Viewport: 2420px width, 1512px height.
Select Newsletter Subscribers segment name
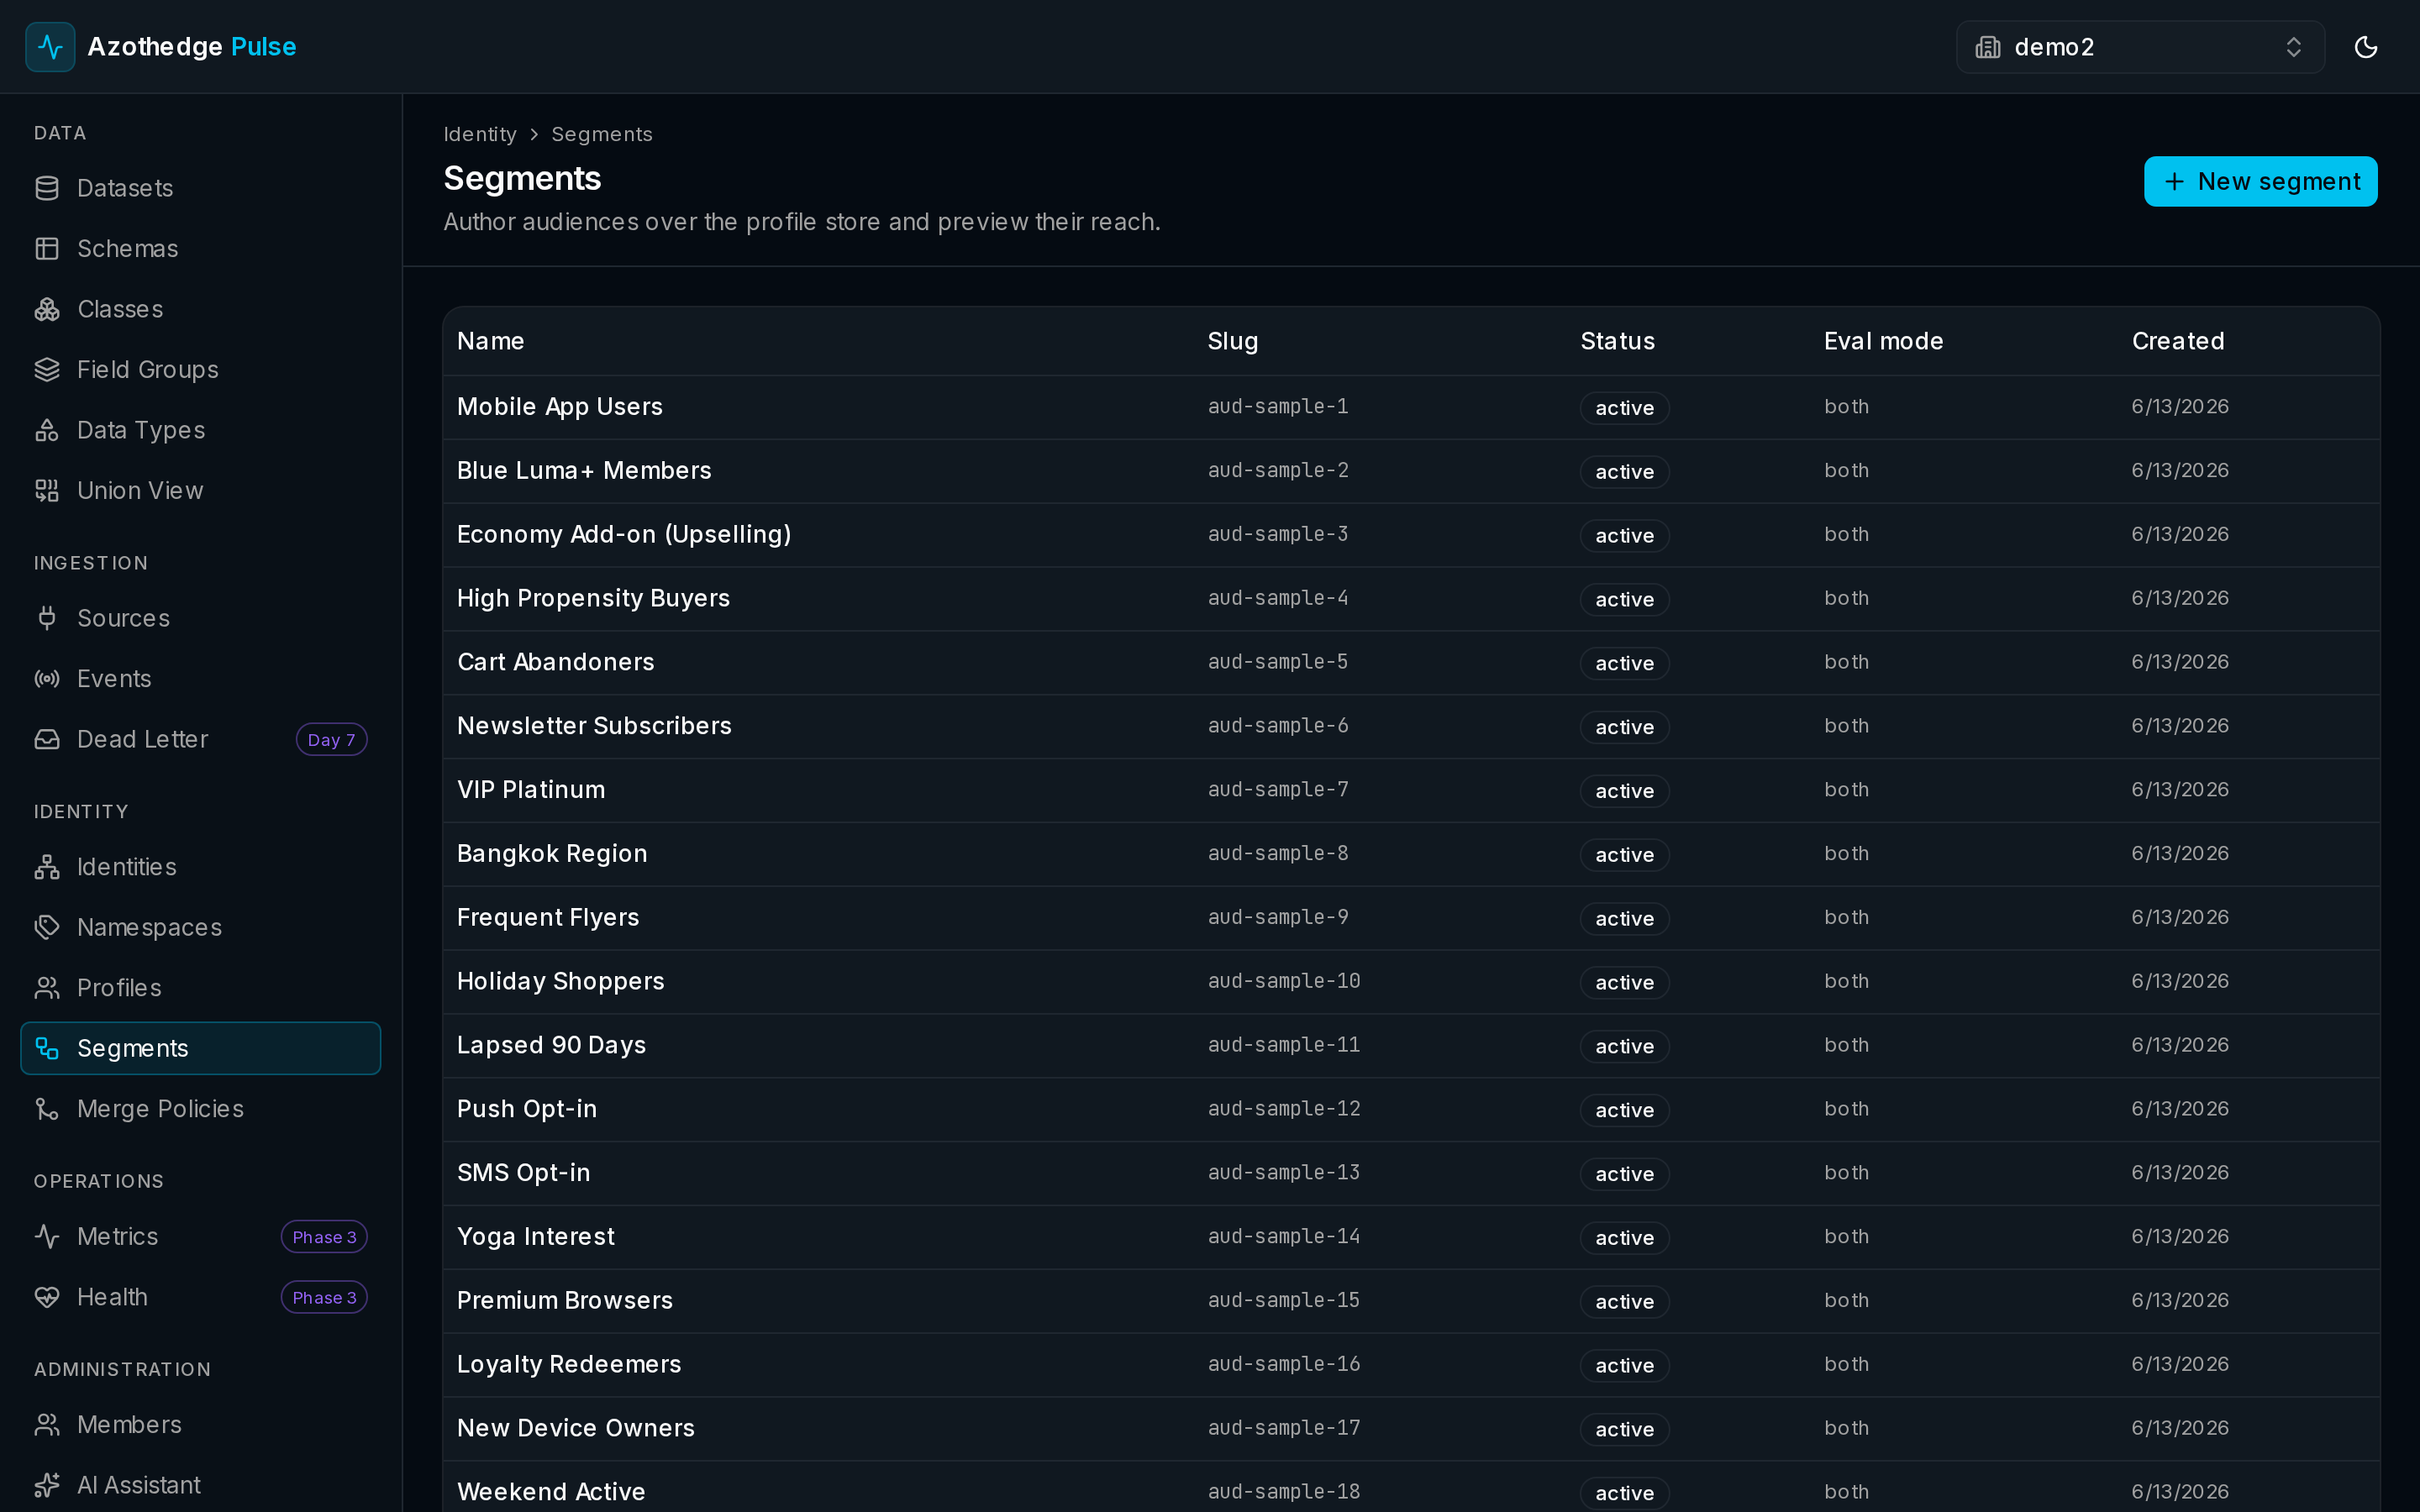tap(594, 726)
